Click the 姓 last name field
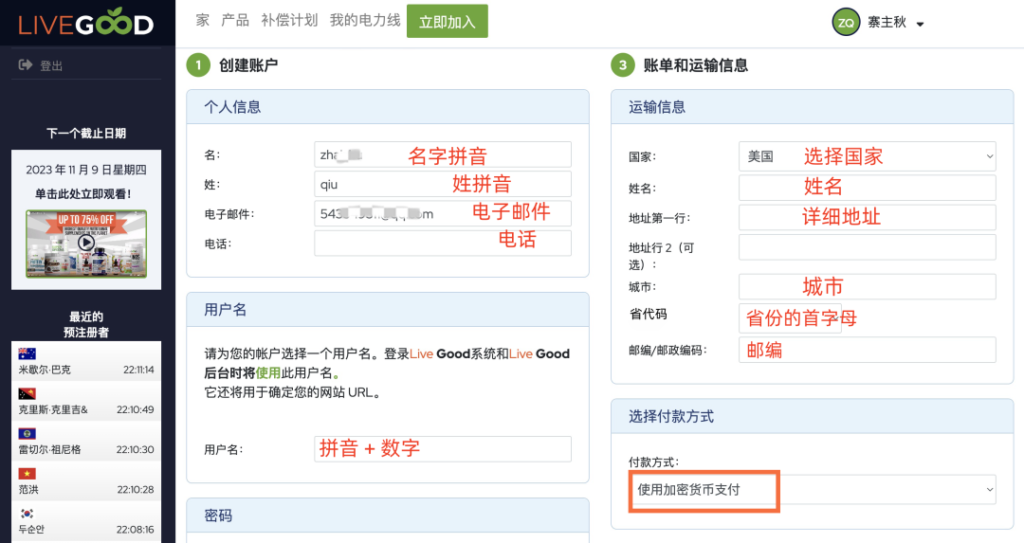Viewport: 1024px width, 543px height. click(x=443, y=184)
